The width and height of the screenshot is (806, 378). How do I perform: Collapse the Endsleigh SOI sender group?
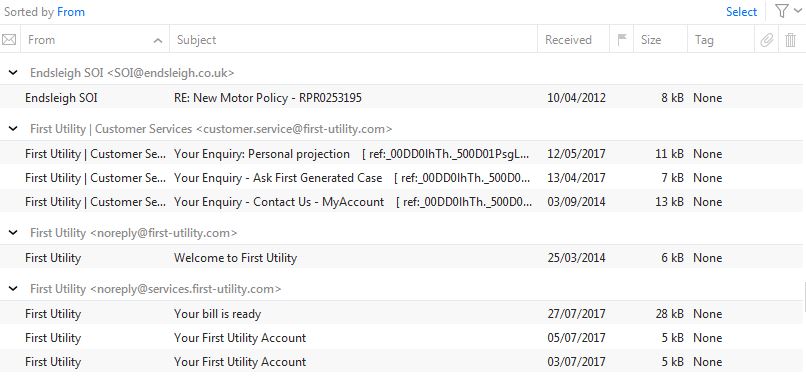13,73
